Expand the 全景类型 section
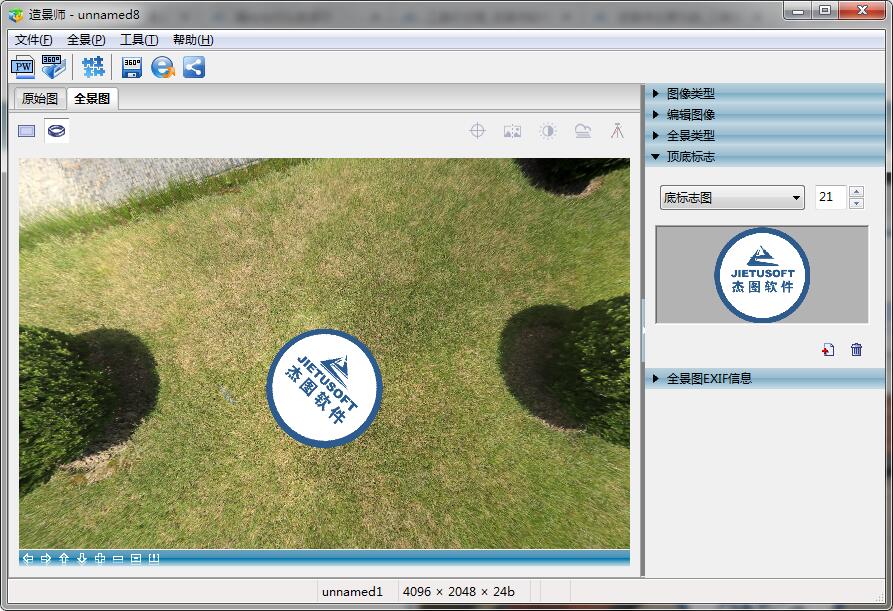The width and height of the screenshot is (893, 611). tap(765, 136)
